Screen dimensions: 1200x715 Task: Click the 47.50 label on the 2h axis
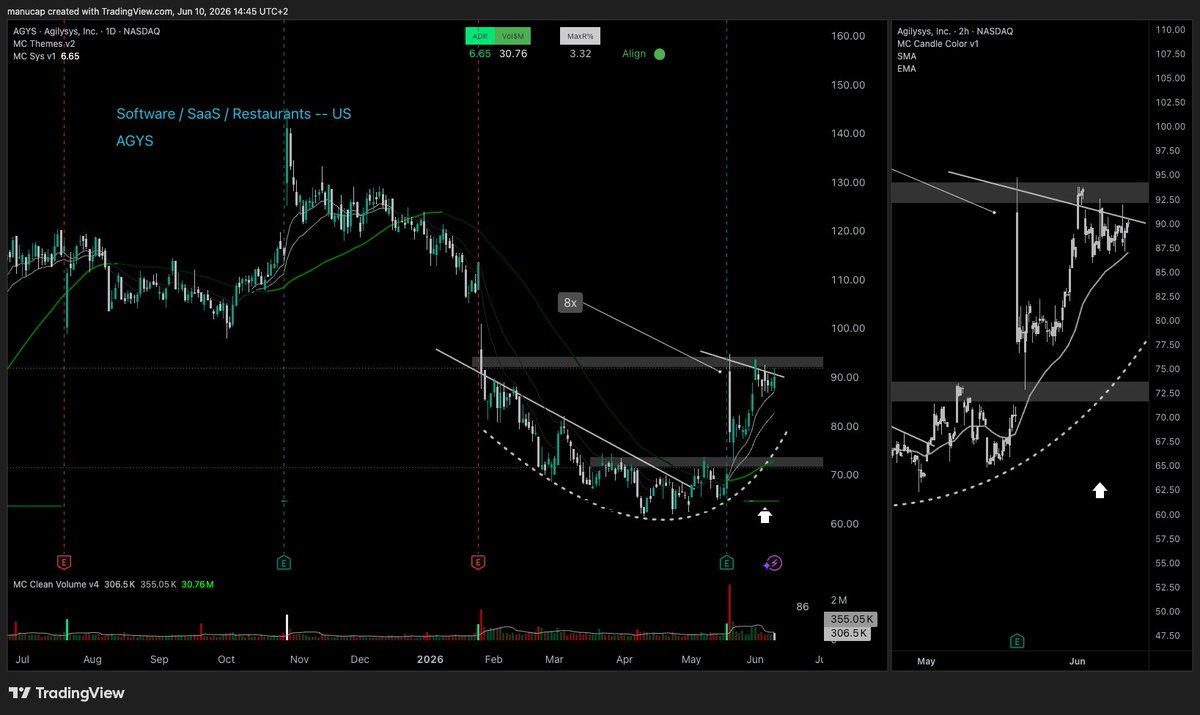1169,635
